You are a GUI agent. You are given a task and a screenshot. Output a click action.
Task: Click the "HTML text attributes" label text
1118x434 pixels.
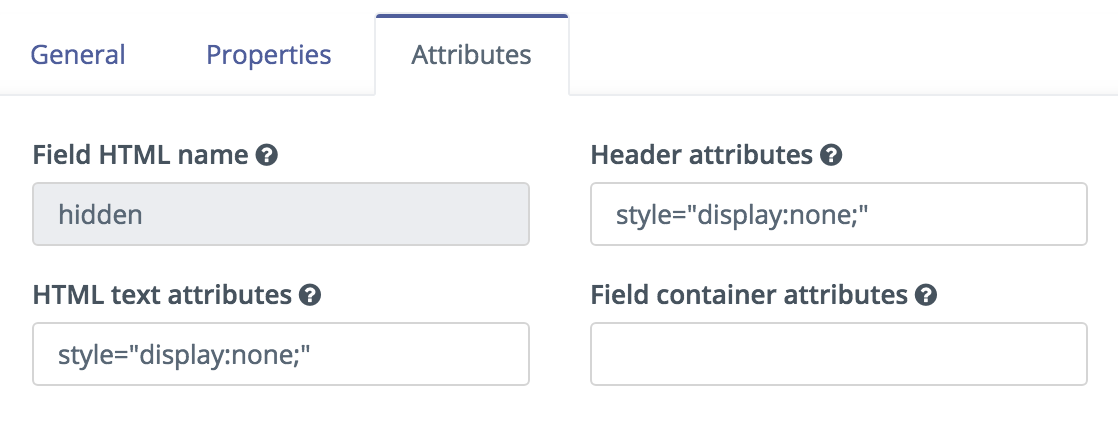(x=162, y=294)
